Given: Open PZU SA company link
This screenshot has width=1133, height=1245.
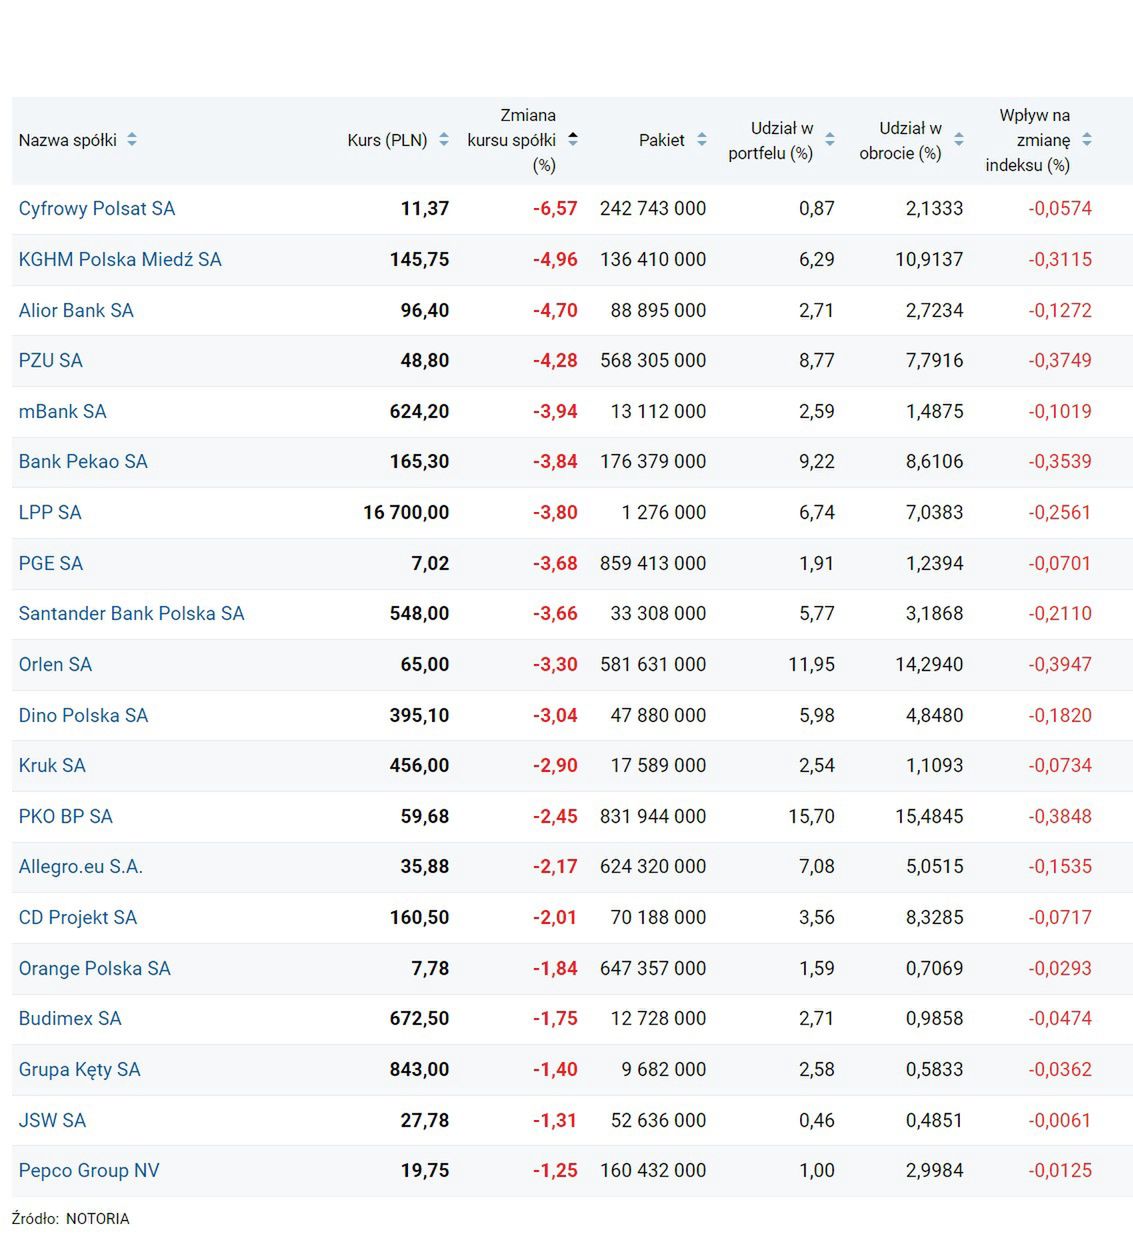Looking at the screenshot, I should [51, 361].
